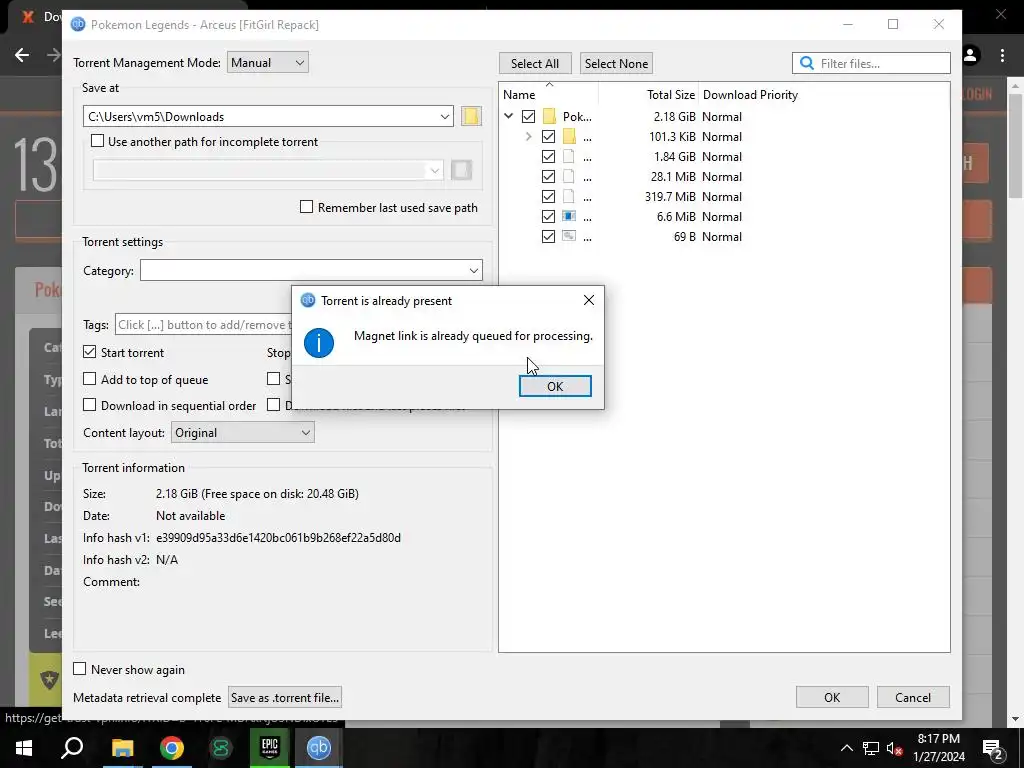This screenshot has height=768, width=1024.
Task: Click the browse folder icon next to save path
Action: (471, 116)
